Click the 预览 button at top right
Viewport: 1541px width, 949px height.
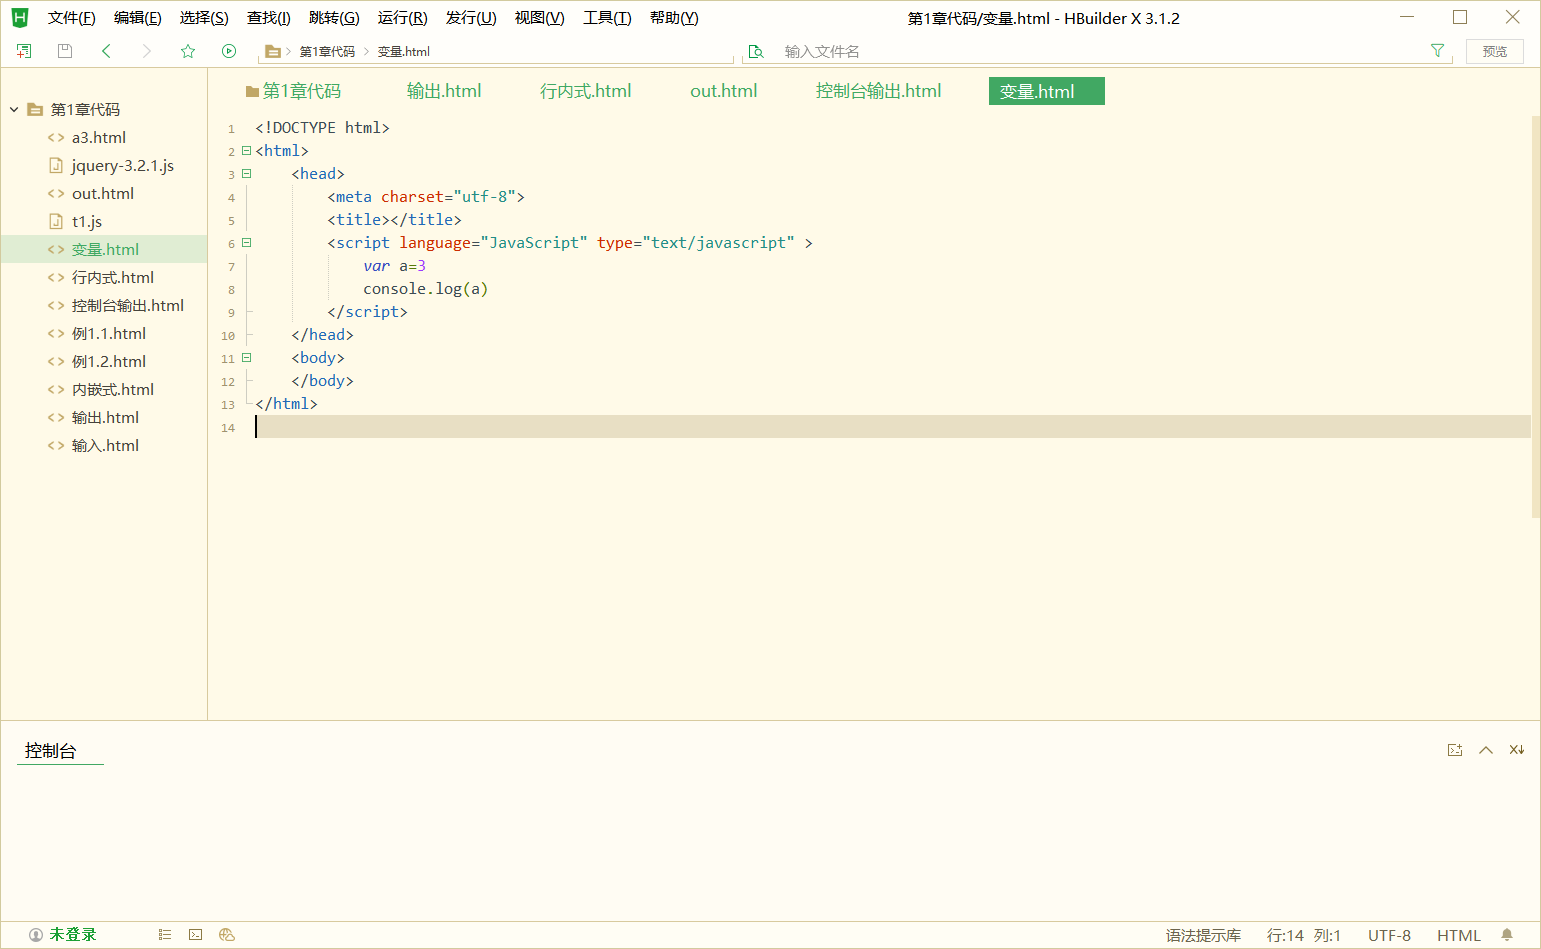tap(1495, 51)
